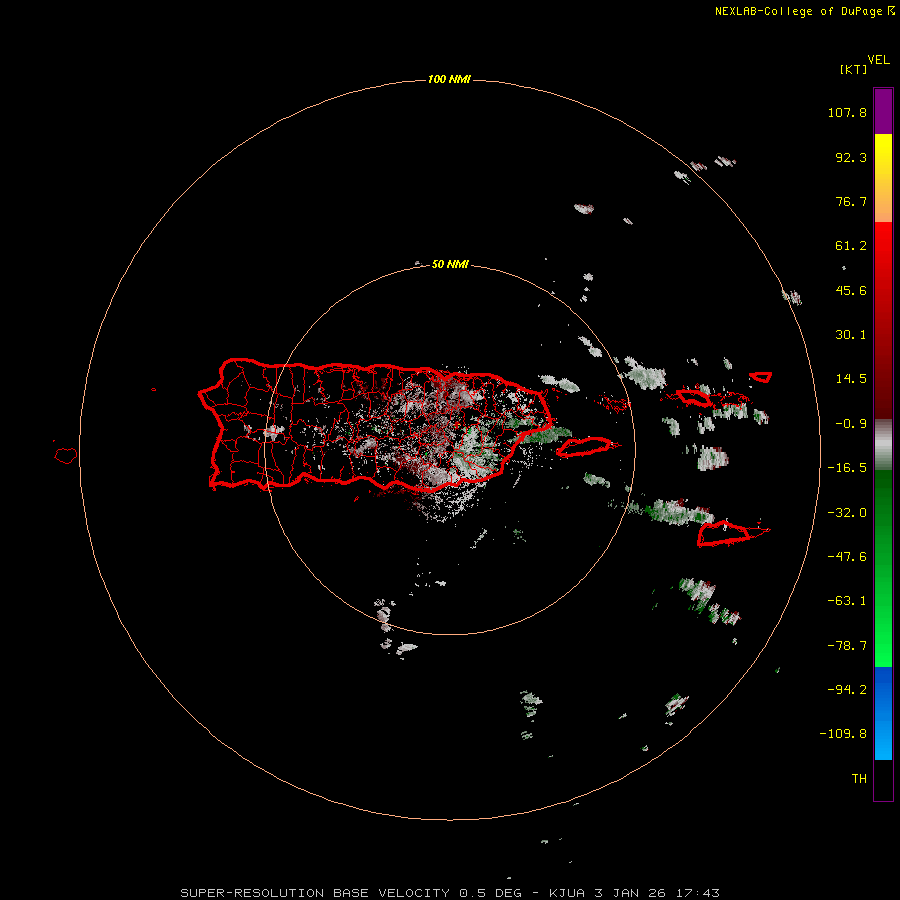Pick the purple segment of the velocity color bar
Viewport: 900px width, 900px height.
(883, 111)
